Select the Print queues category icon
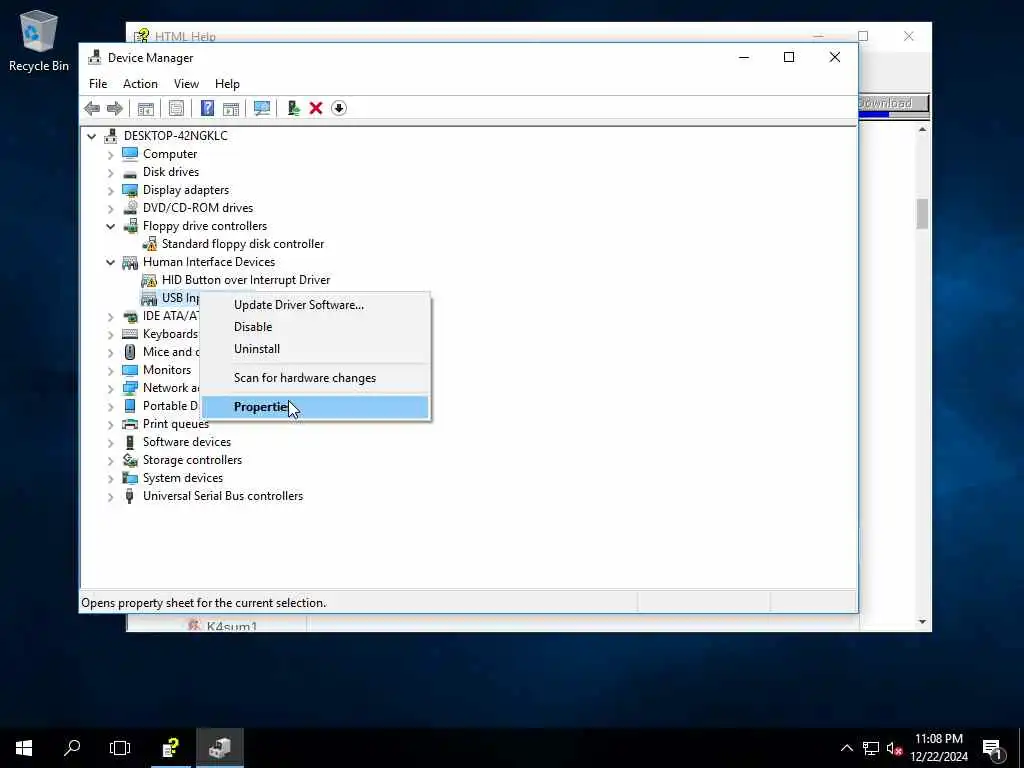 coord(130,424)
